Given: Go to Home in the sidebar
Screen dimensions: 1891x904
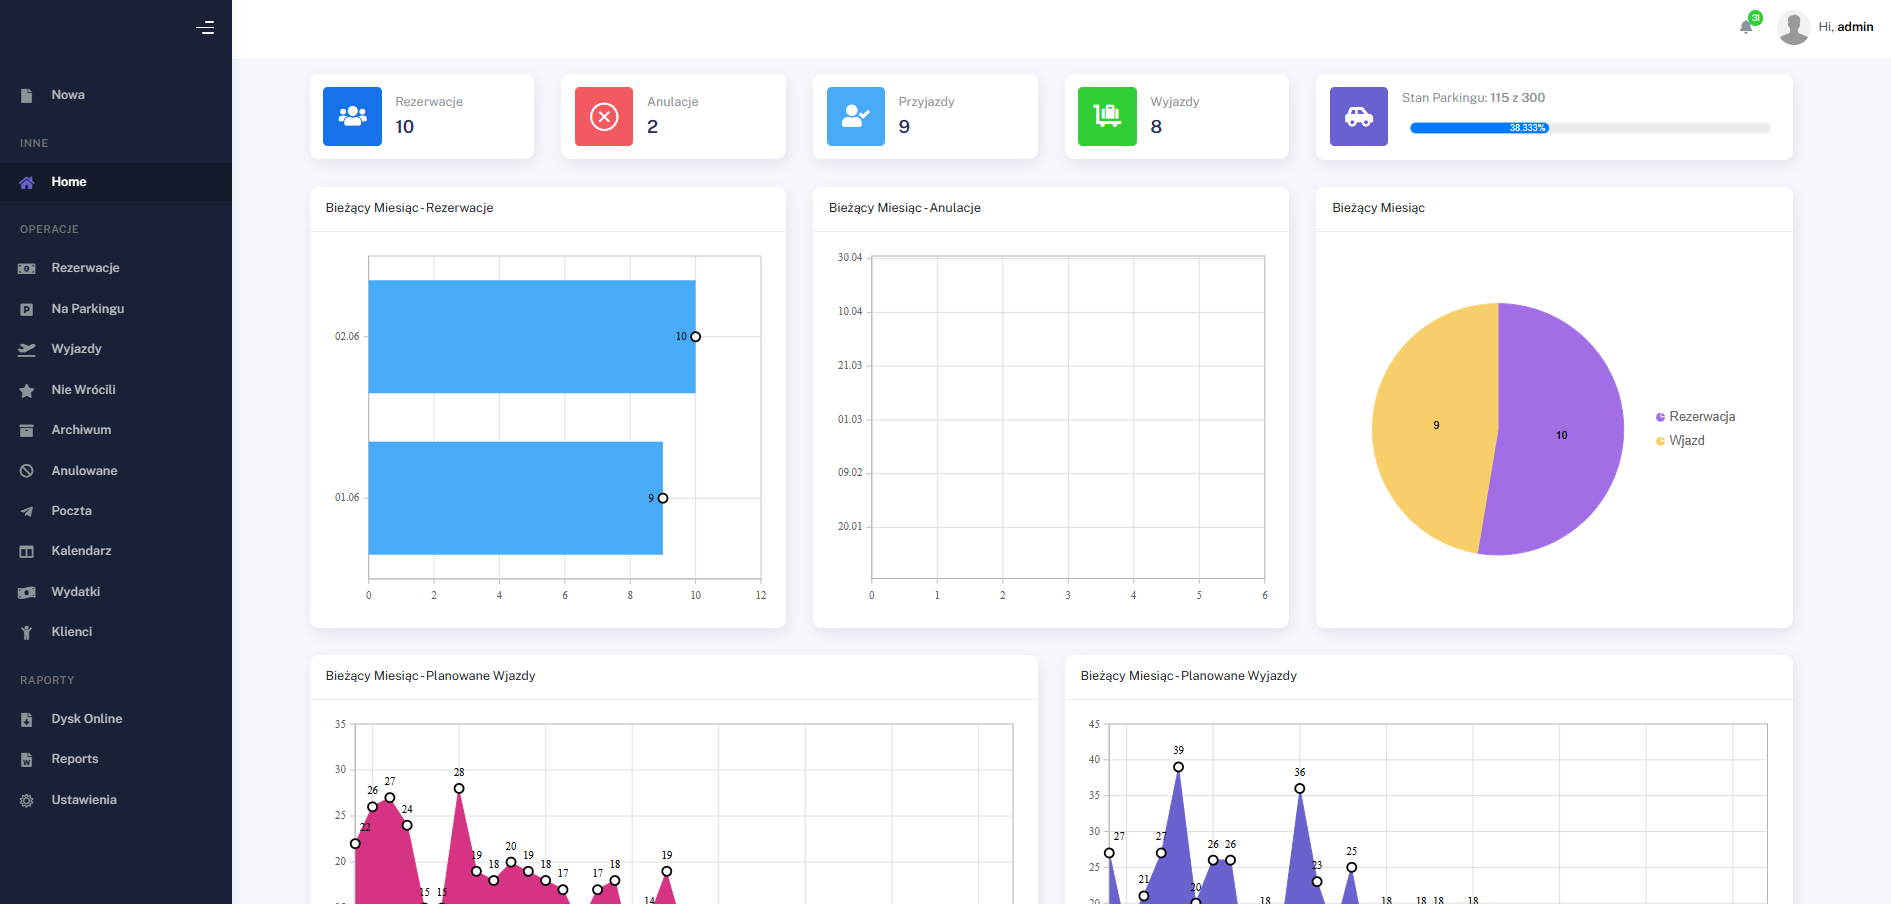Looking at the screenshot, I should coord(116,182).
